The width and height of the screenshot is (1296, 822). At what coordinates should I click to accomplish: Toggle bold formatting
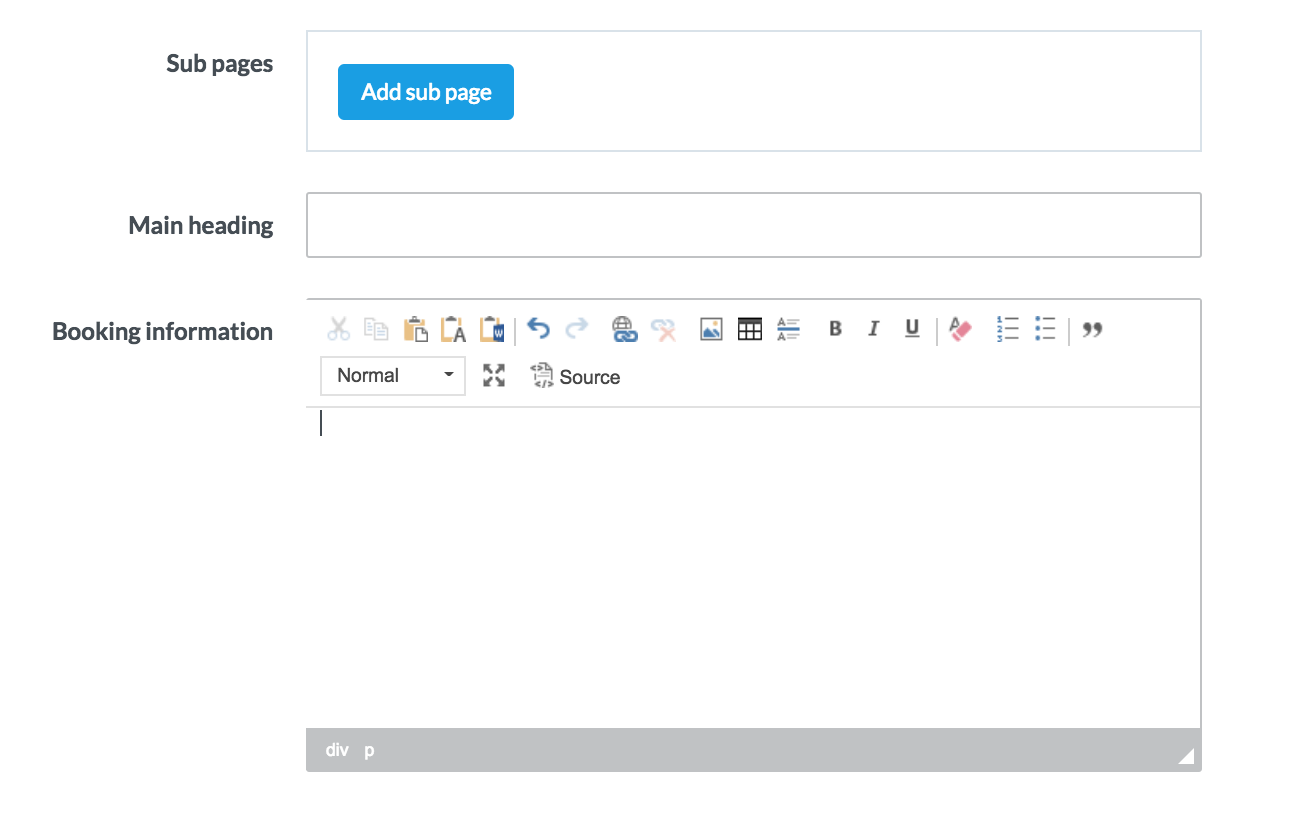(x=835, y=329)
